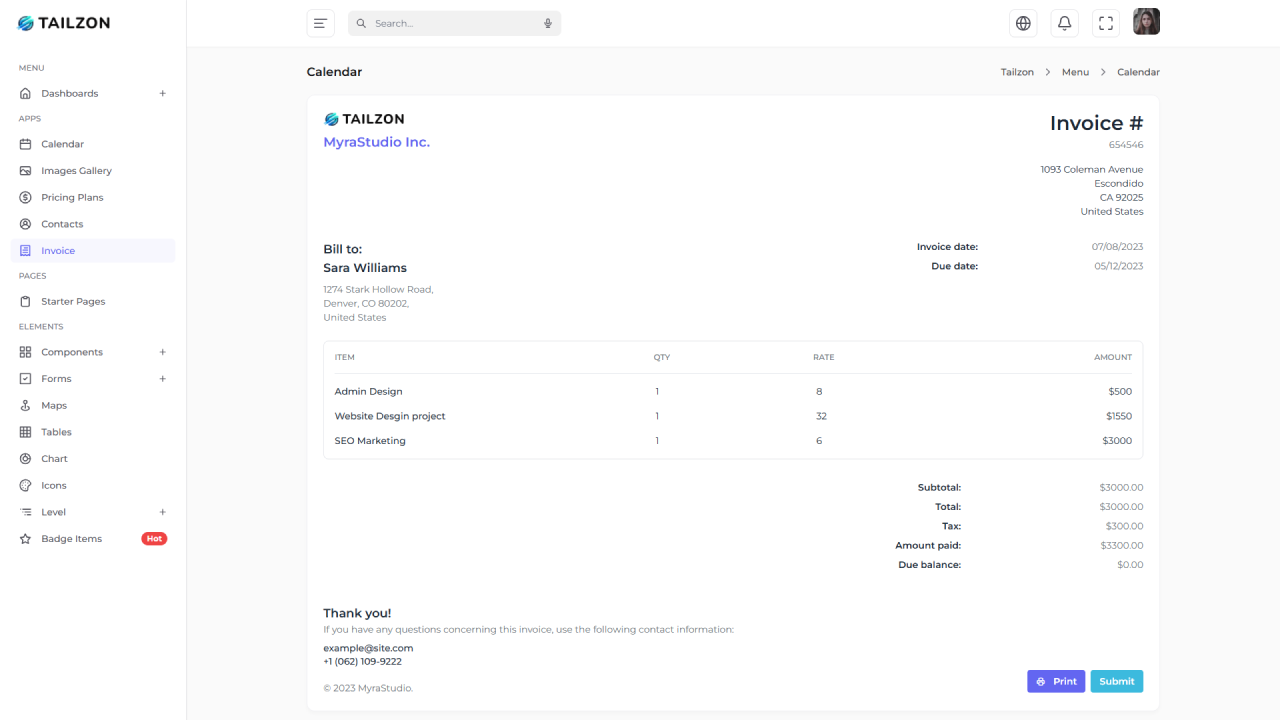Image resolution: width=1280 pixels, height=720 pixels.
Task: Print the invoice
Action: coord(1055,681)
